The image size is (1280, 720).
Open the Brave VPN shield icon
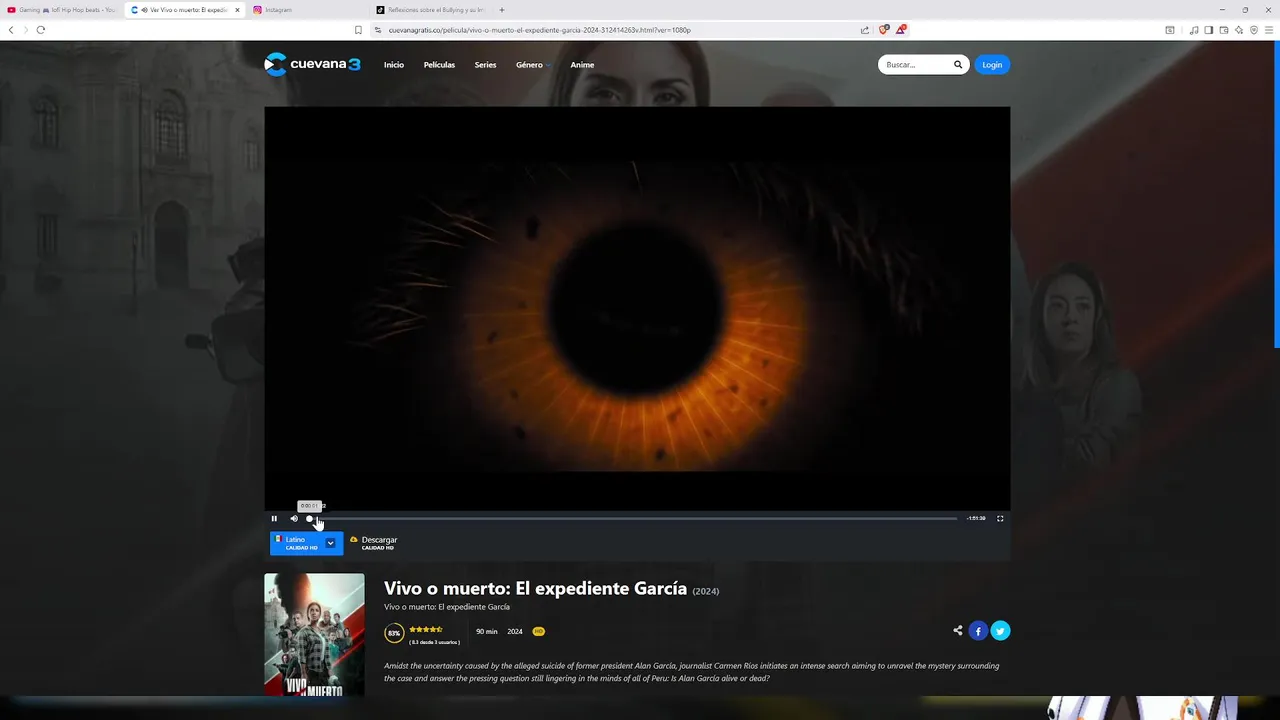pos(1254,30)
